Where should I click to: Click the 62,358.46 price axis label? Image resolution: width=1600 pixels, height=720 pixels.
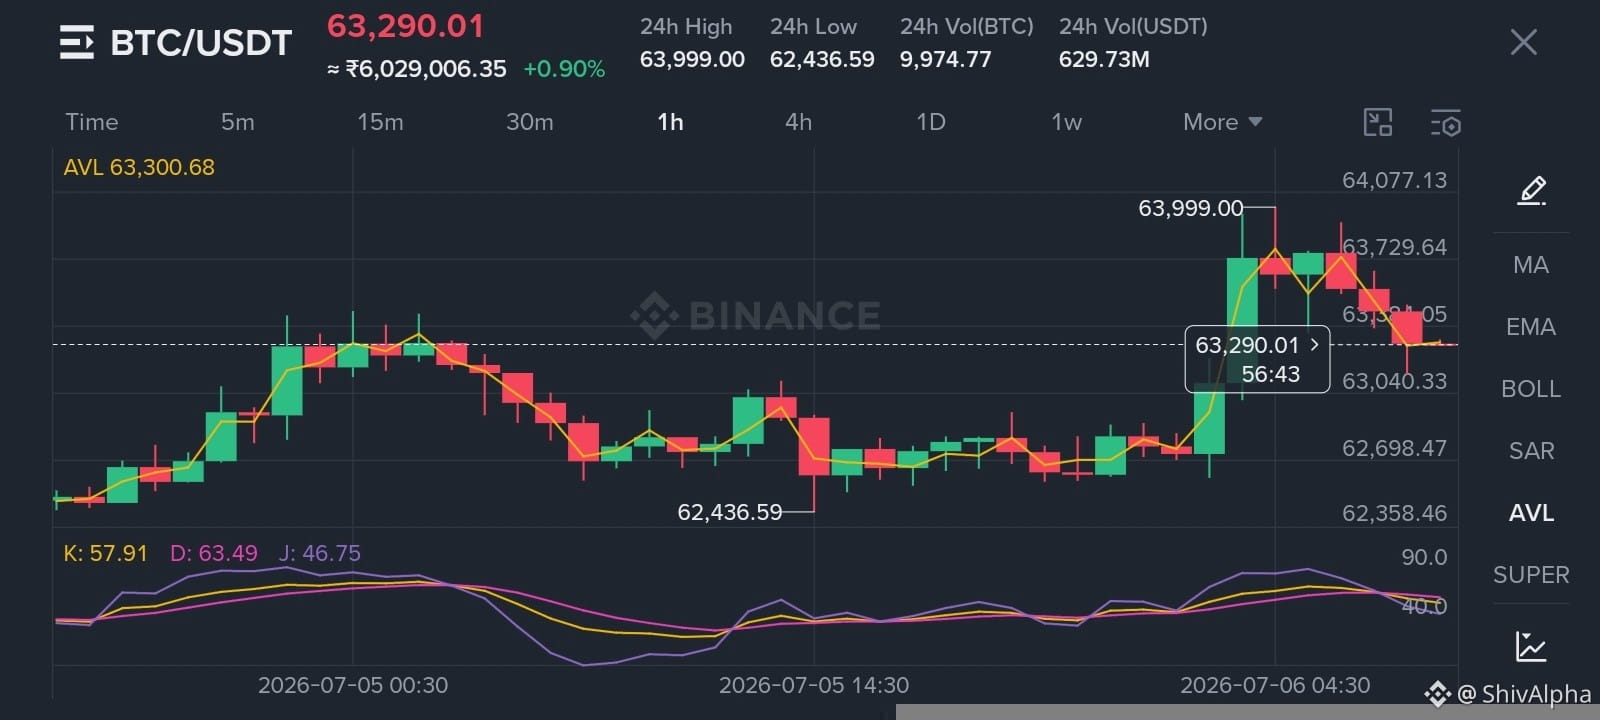1394,513
